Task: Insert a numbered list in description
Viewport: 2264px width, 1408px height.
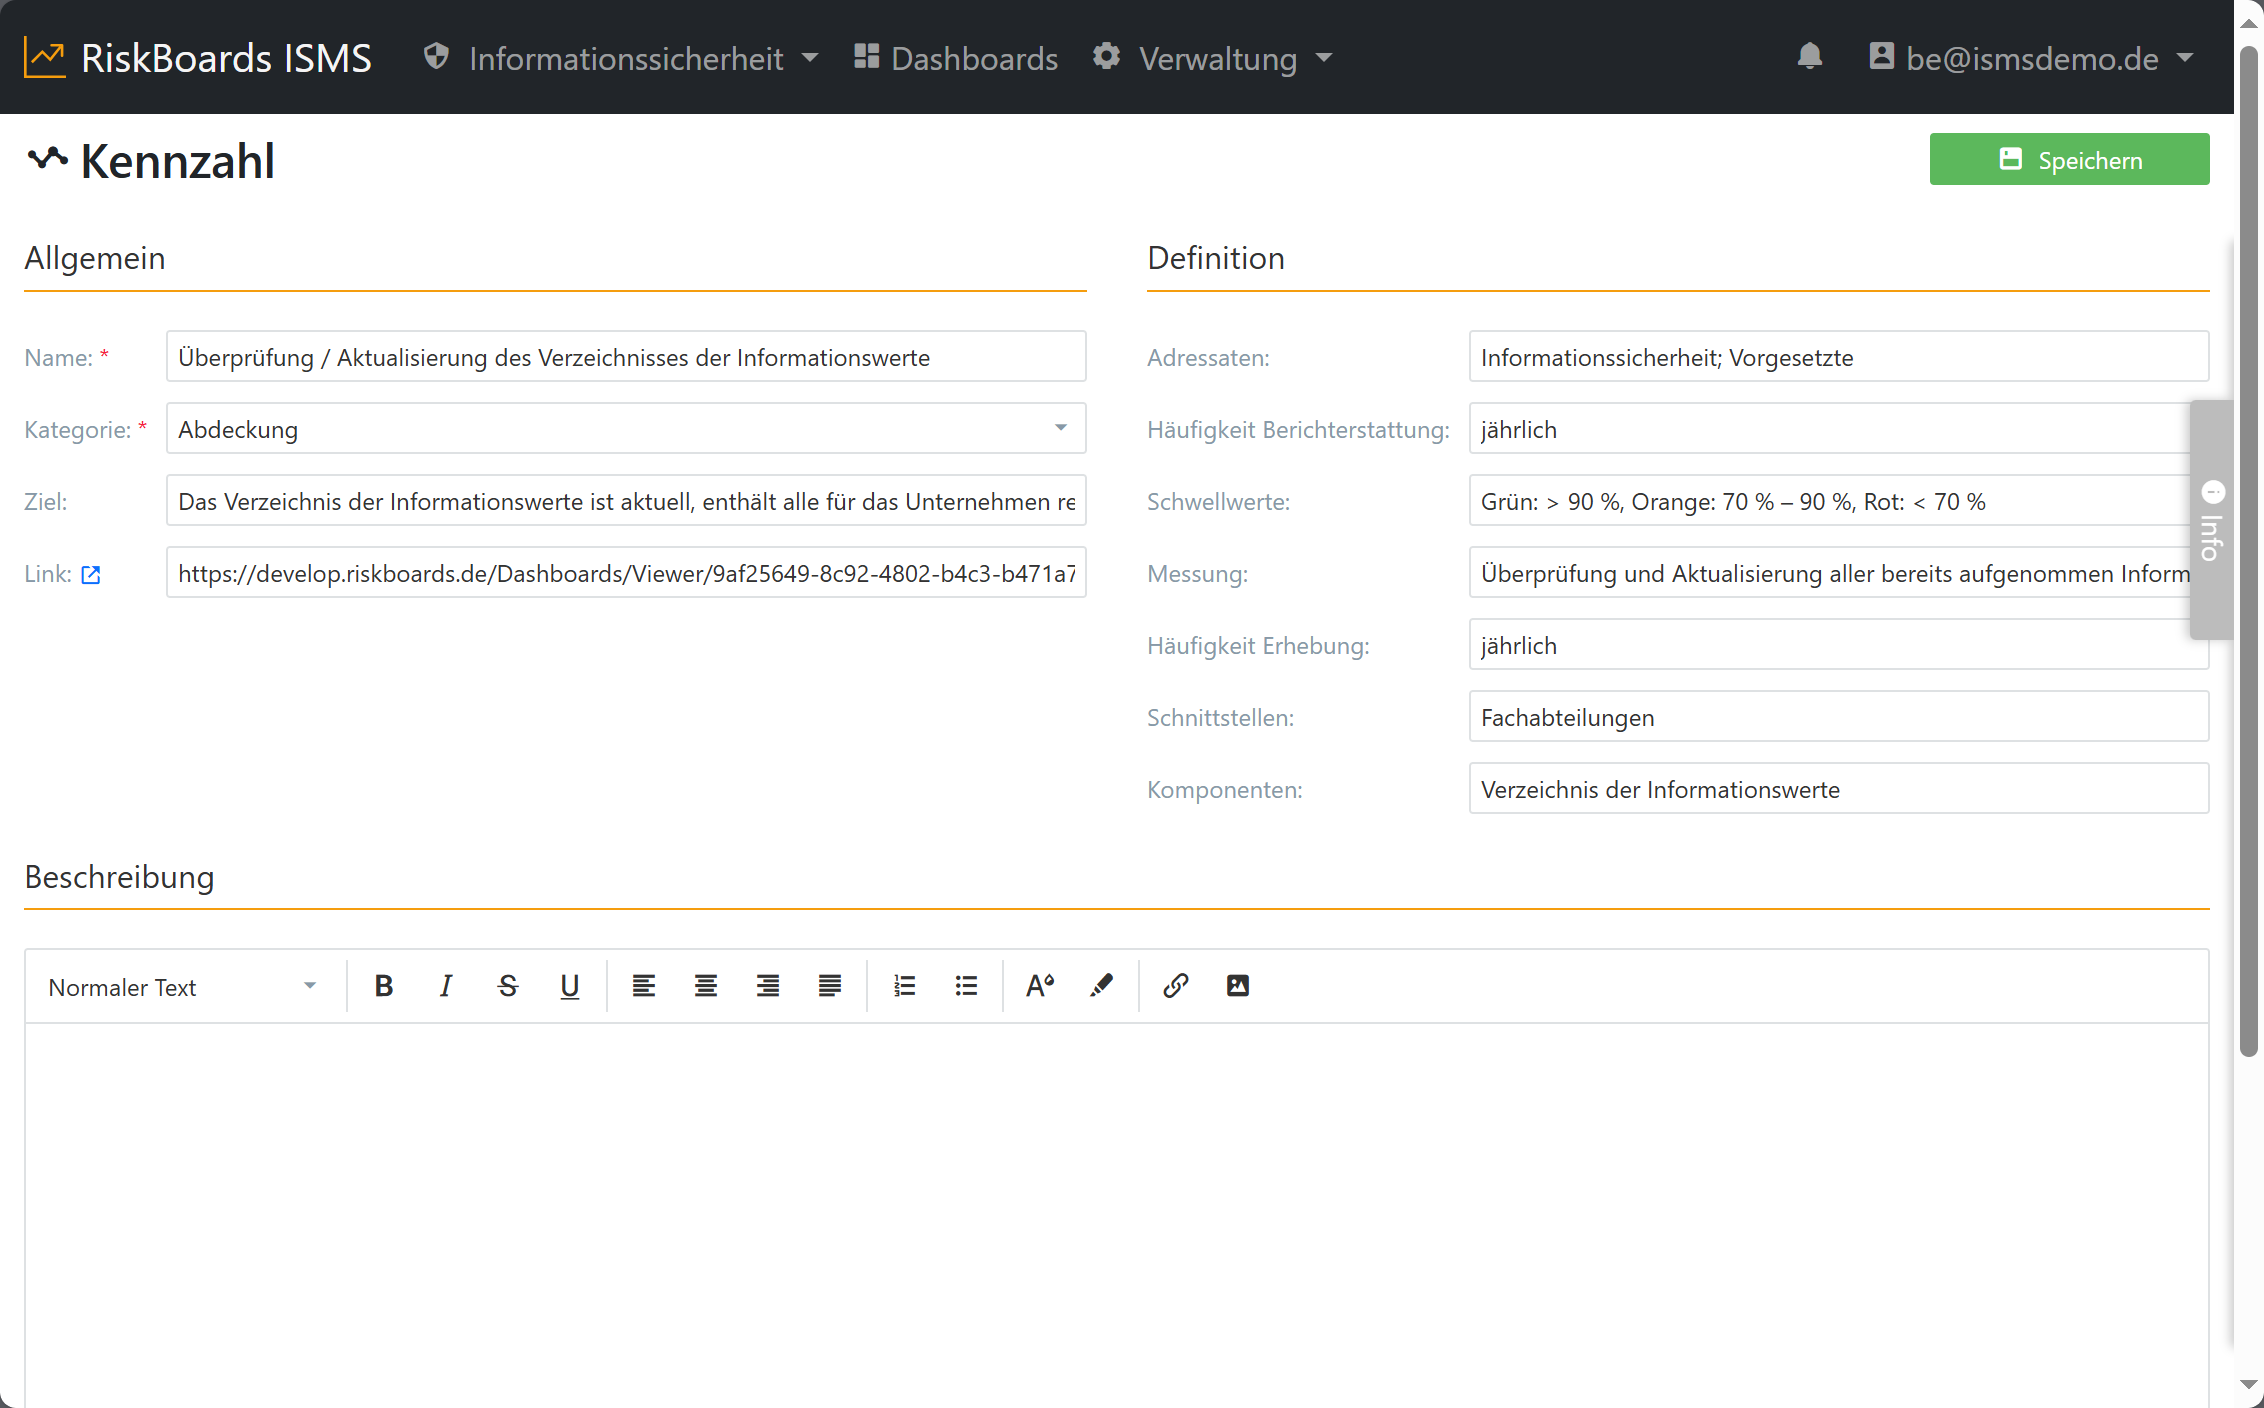Action: tap(904, 986)
